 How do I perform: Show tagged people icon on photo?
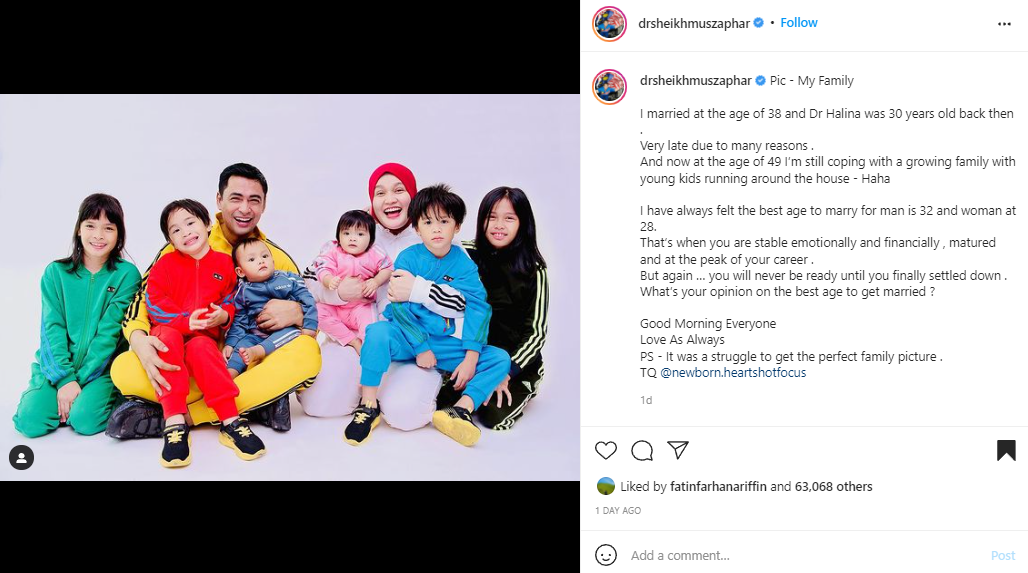coord(22,458)
